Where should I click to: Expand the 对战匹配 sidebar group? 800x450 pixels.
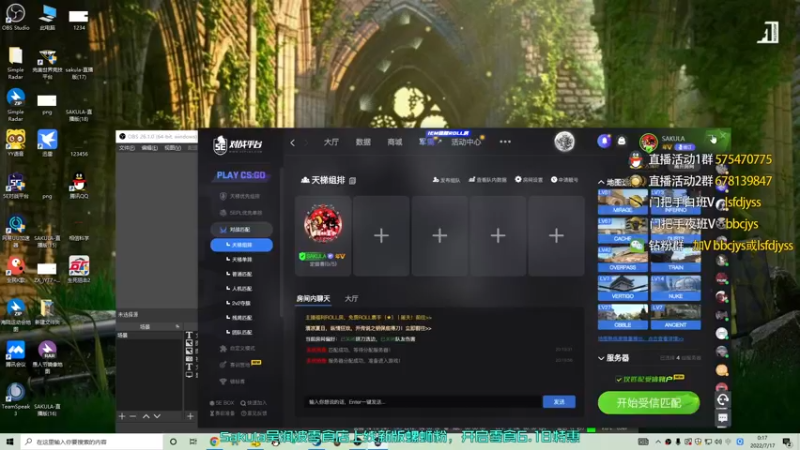tap(241, 230)
